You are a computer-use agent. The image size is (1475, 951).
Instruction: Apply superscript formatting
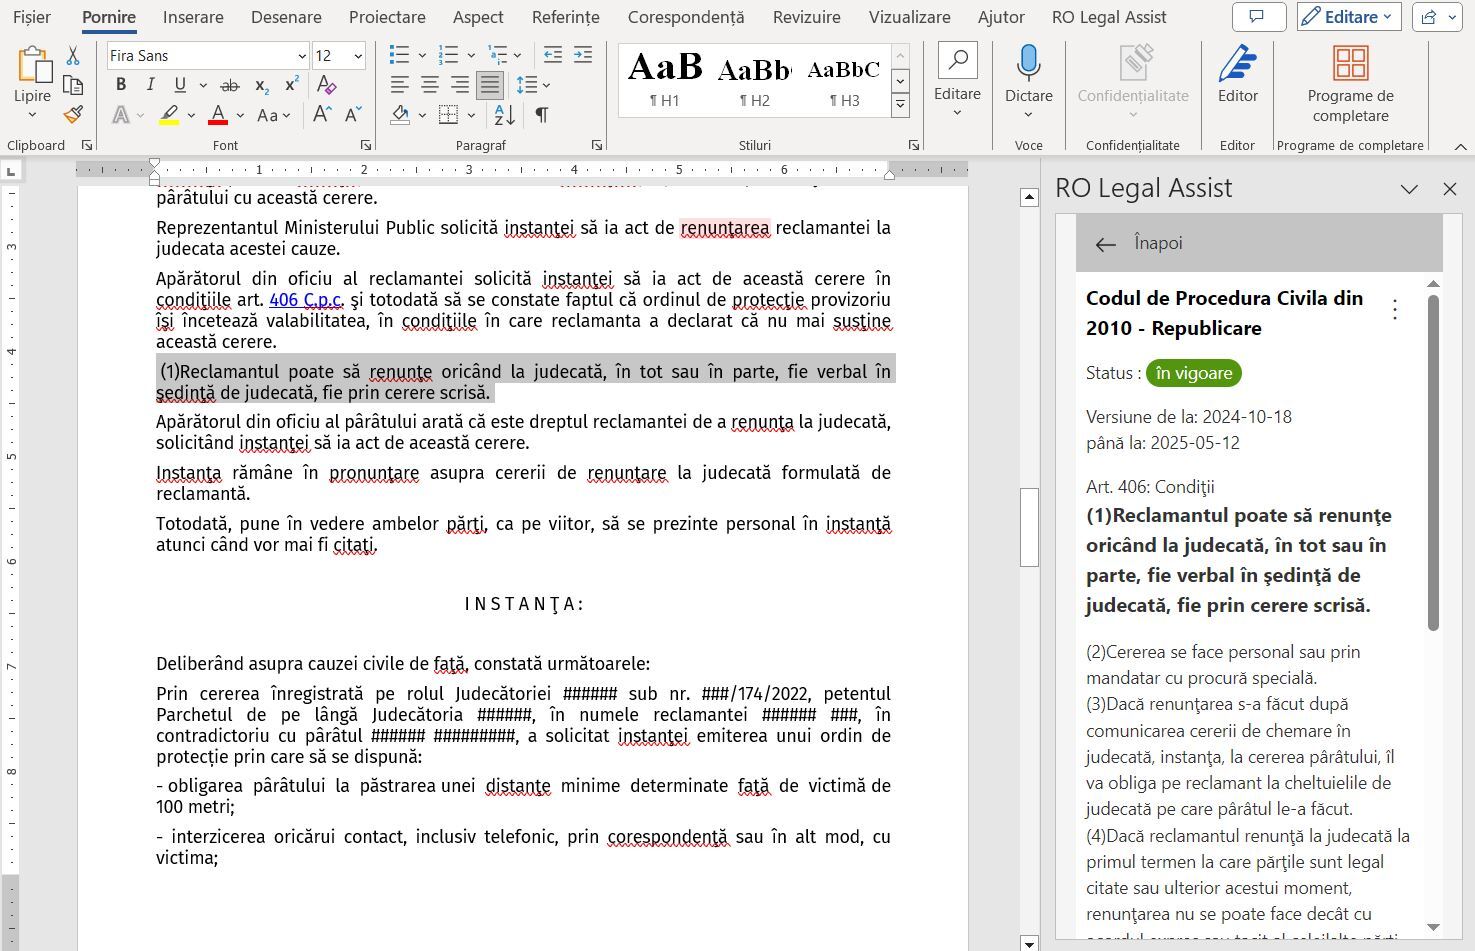[x=292, y=86]
